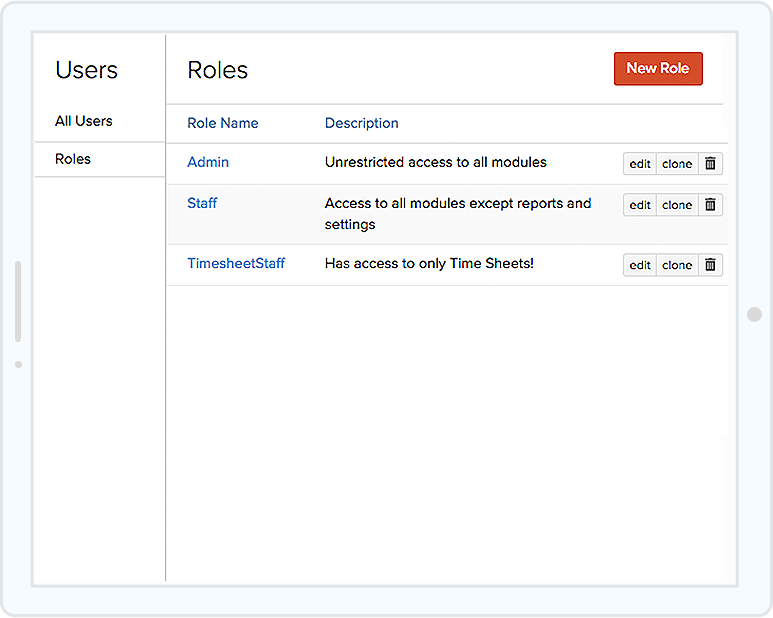773x618 pixels.
Task: Remove TimesheetStaff role using trash icon
Action: click(710, 265)
